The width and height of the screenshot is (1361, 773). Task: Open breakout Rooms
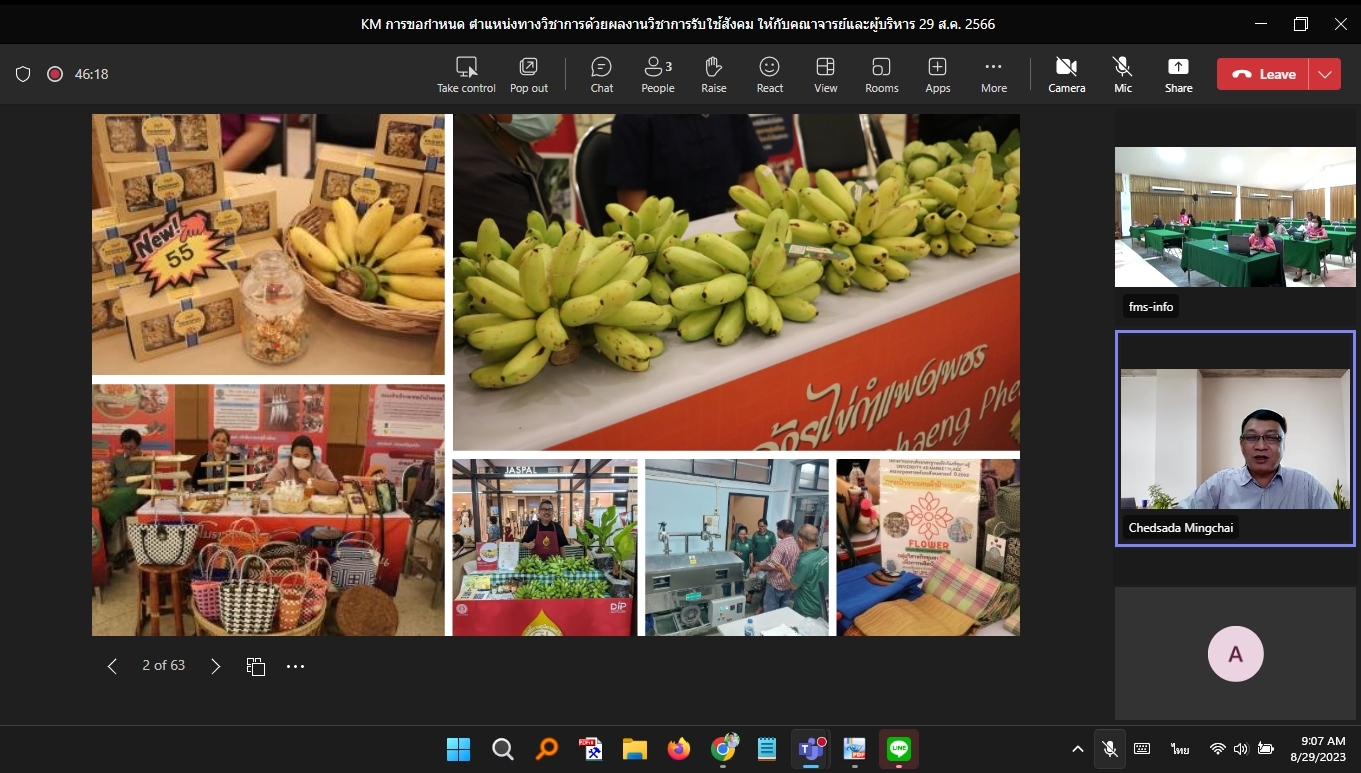(881, 74)
